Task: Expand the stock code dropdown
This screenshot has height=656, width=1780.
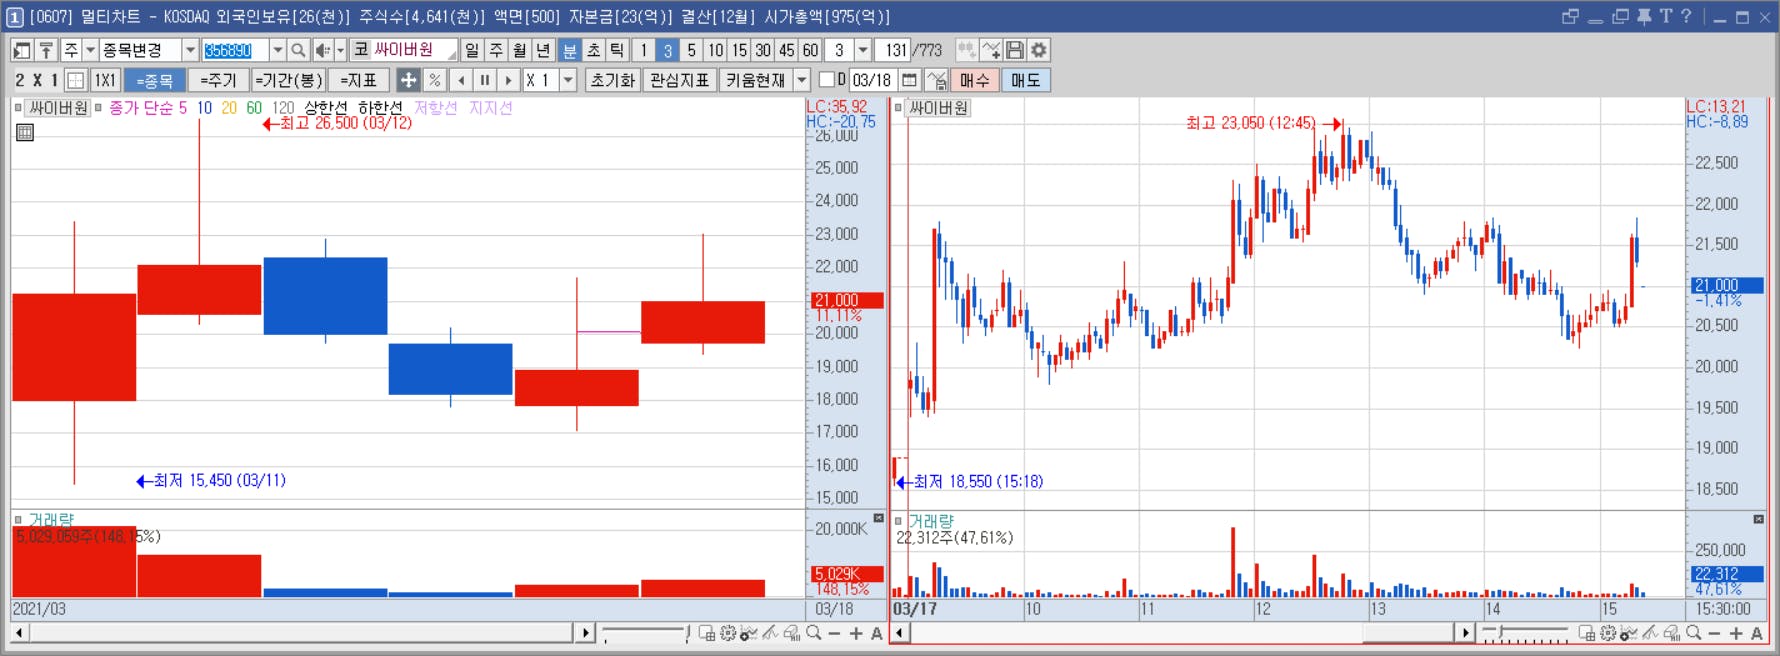Action: [x=278, y=50]
